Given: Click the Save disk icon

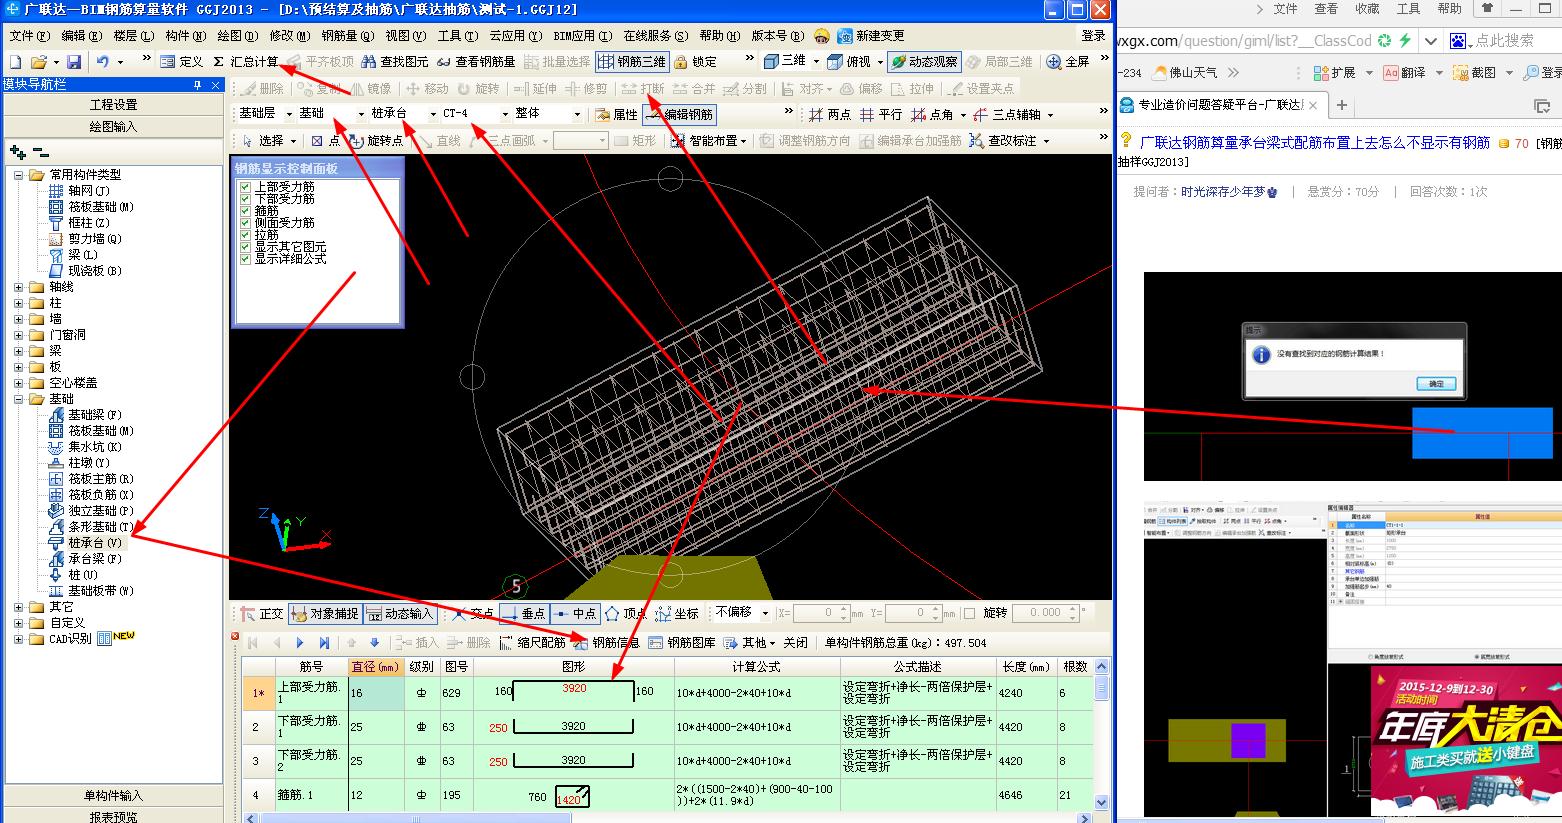Looking at the screenshot, I should pos(72,62).
